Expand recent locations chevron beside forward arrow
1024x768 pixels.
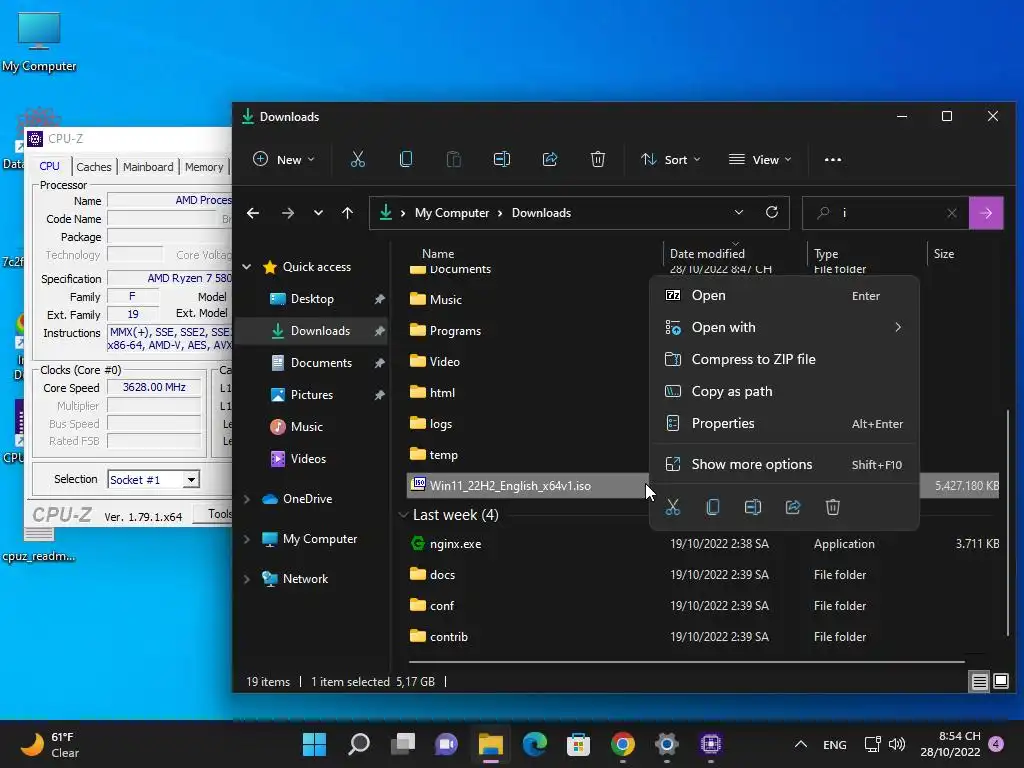(x=318, y=213)
